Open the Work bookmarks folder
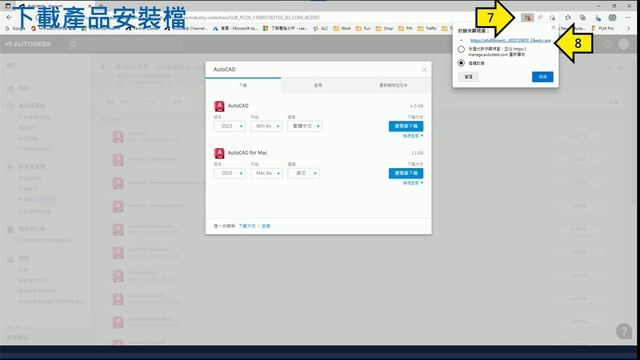640x360 pixels. coord(342,29)
